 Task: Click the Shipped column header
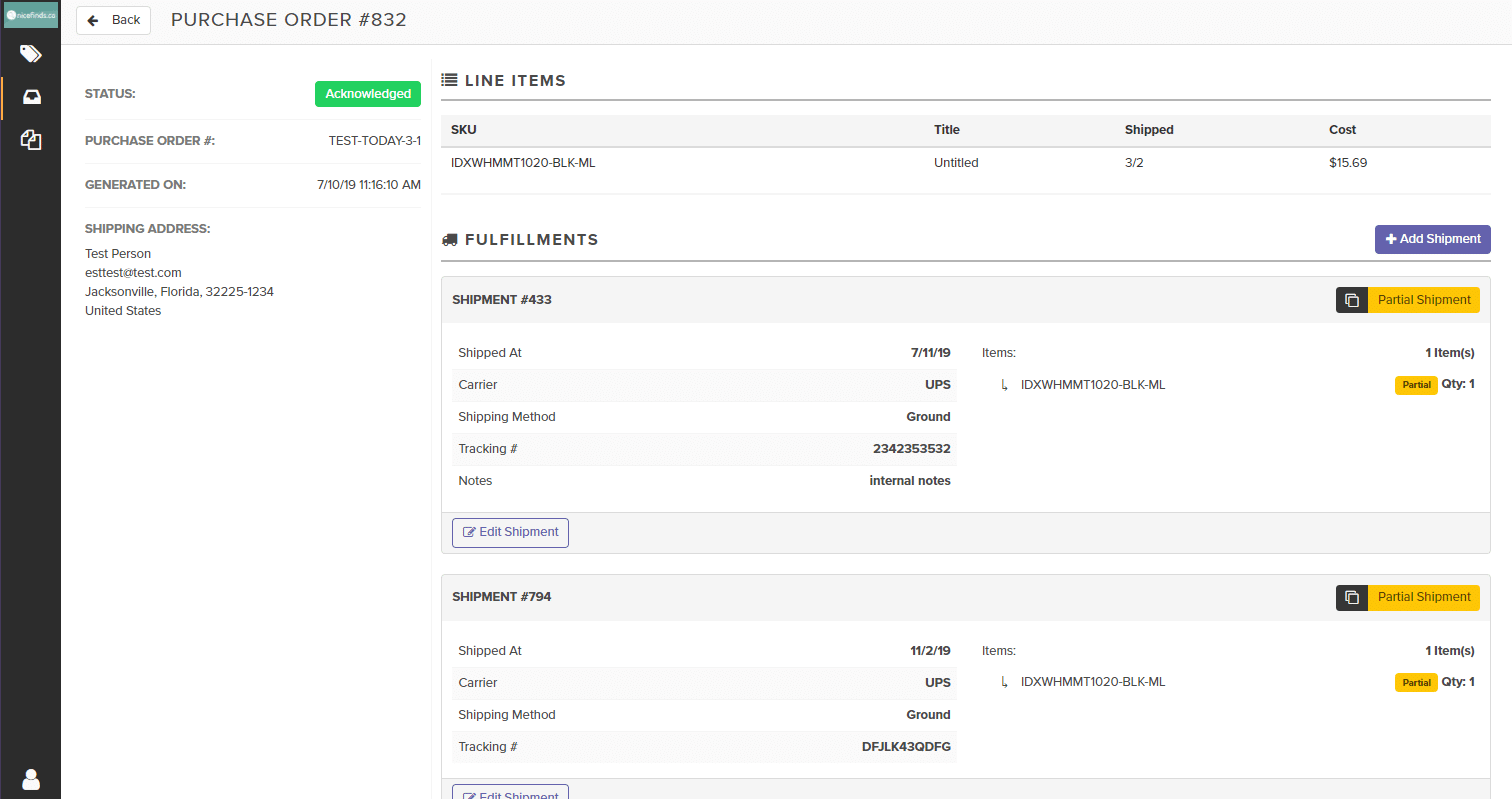[1149, 130]
